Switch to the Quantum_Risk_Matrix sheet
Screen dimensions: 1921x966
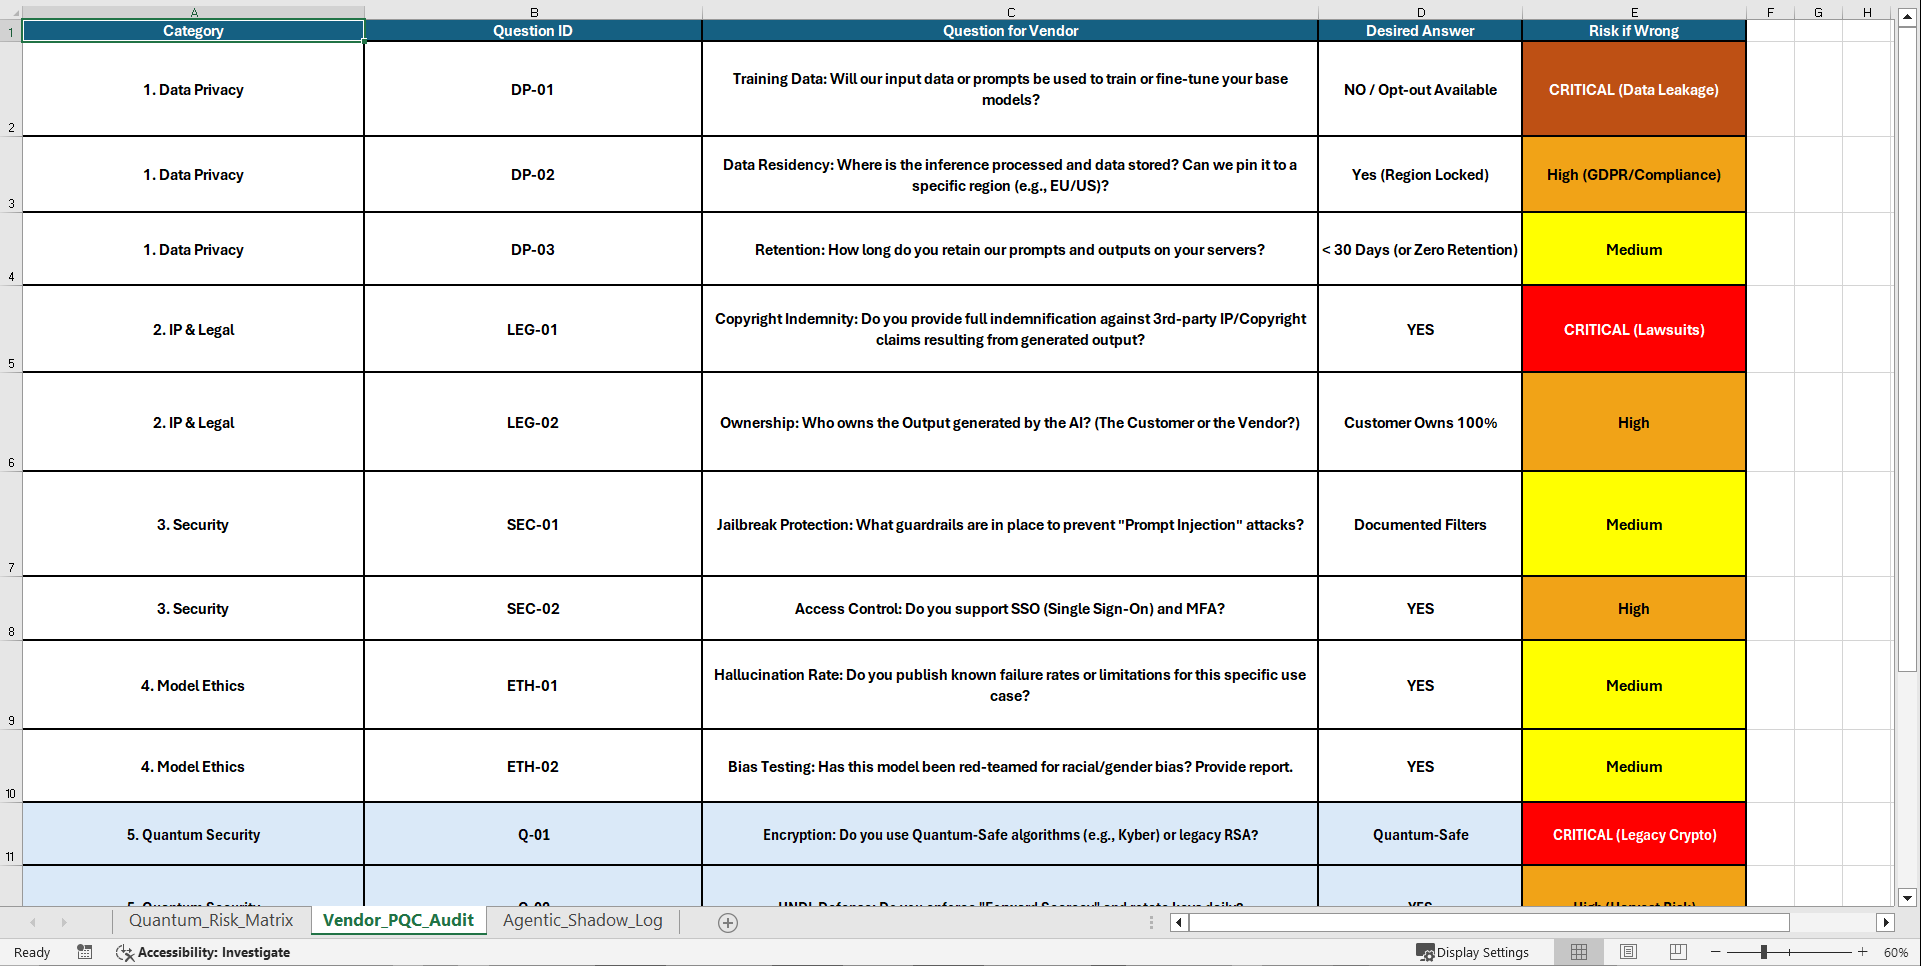pyautogui.click(x=210, y=920)
